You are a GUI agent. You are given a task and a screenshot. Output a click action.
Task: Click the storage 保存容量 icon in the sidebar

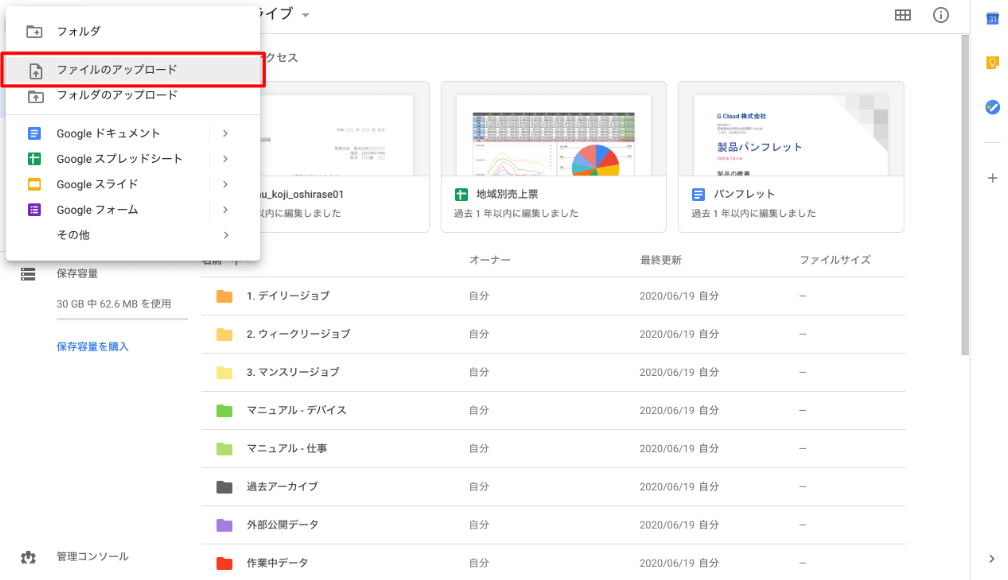point(28,273)
